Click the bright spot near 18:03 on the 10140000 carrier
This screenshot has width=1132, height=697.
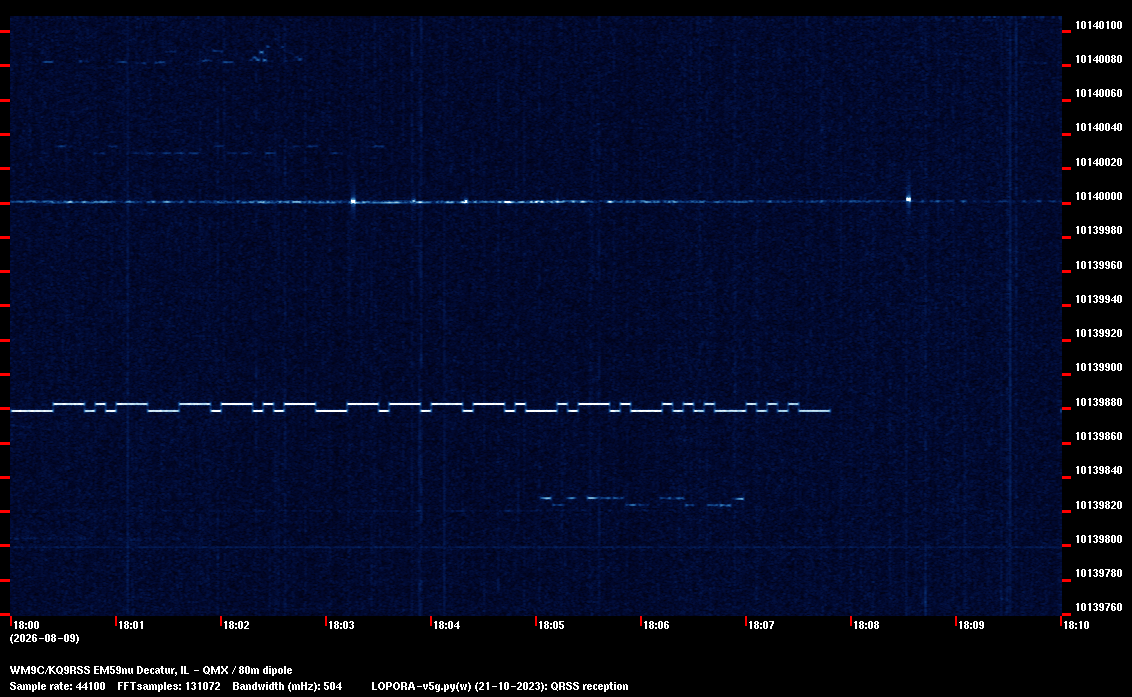pyautogui.click(x=353, y=202)
